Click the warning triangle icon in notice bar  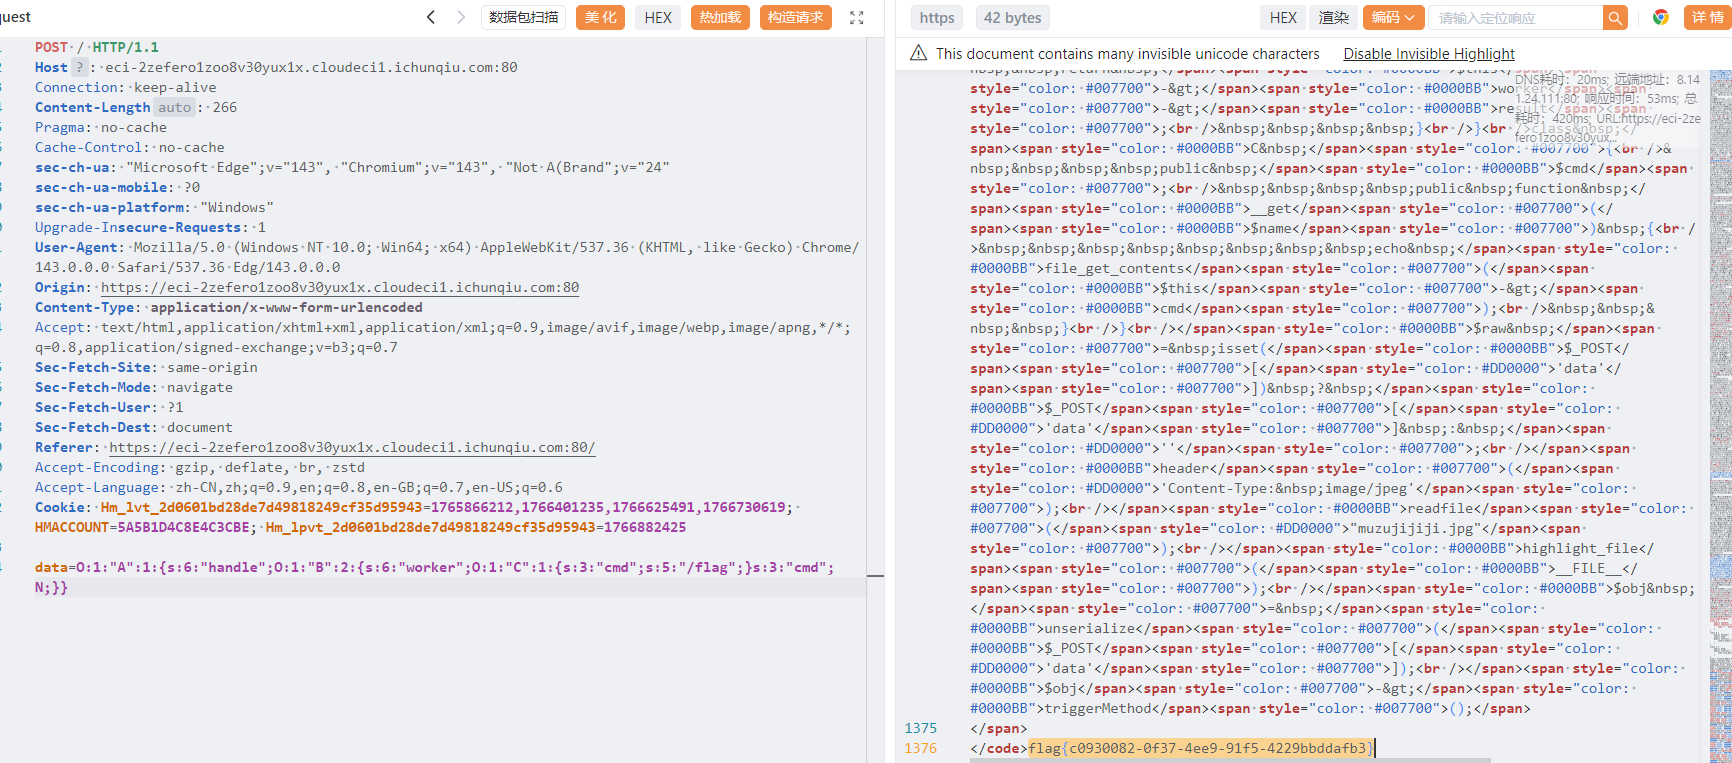click(917, 53)
